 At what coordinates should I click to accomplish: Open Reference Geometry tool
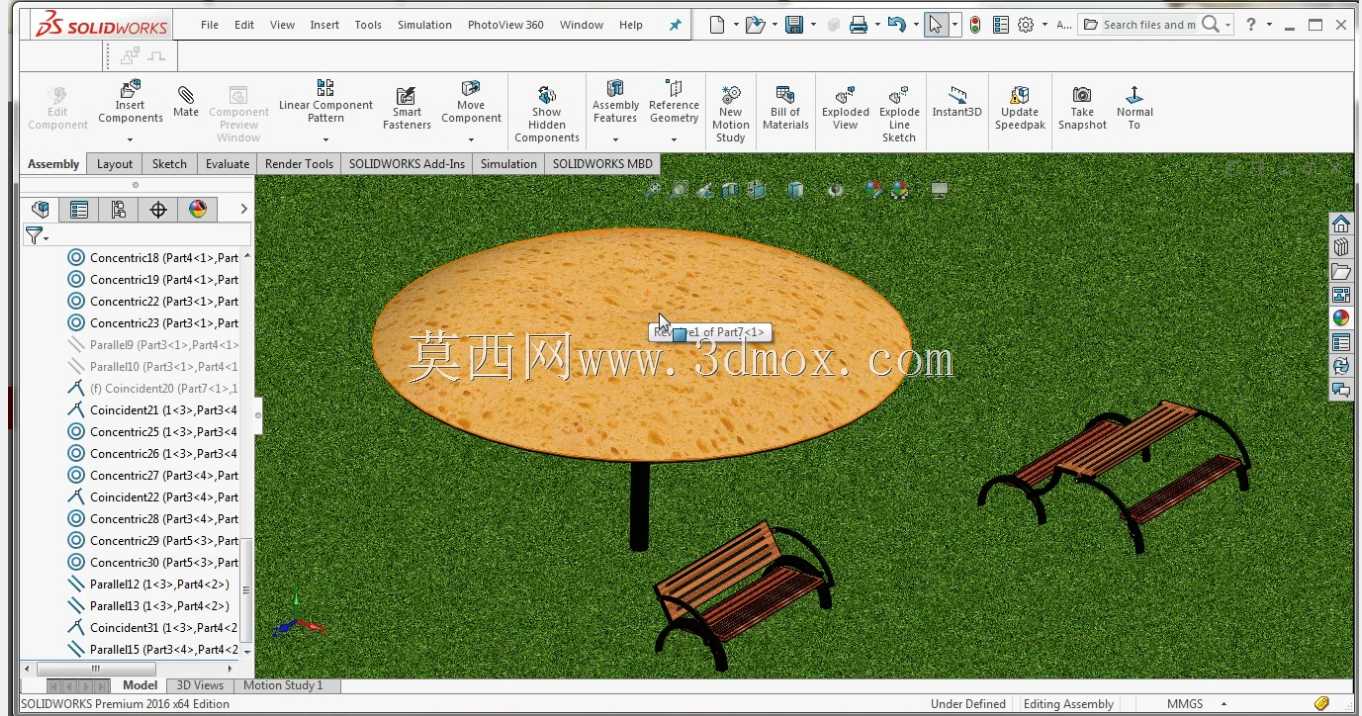pyautogui.click(x=674, y=102)
